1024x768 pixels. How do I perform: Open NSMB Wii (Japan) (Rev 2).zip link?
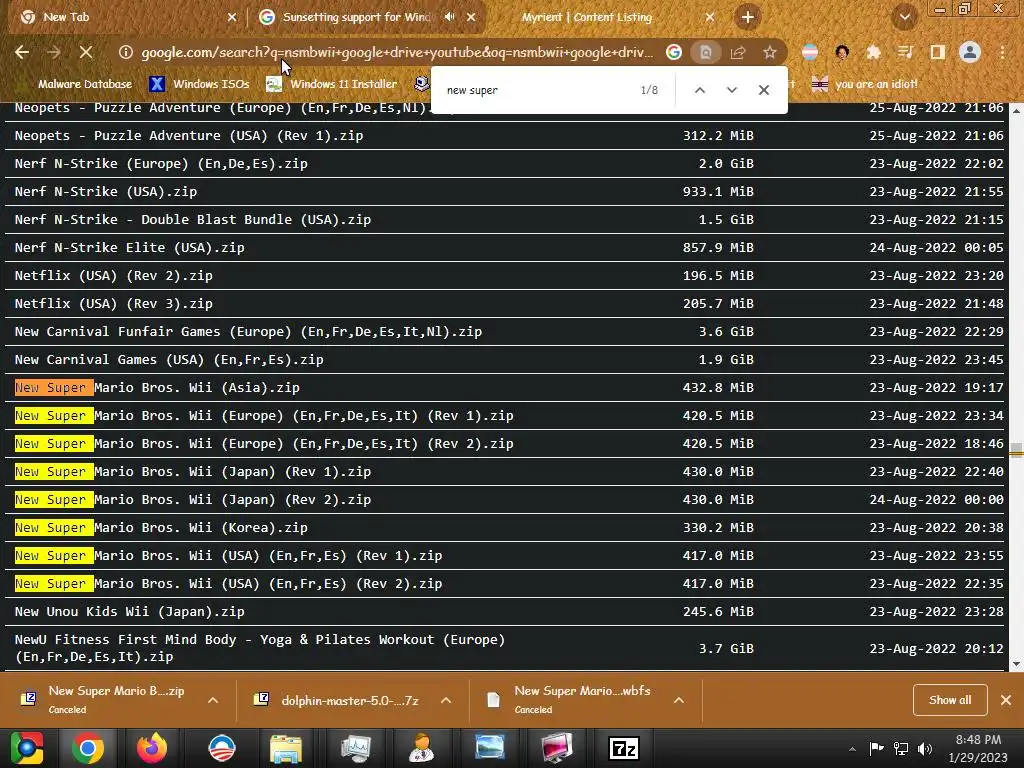point(193,500)
